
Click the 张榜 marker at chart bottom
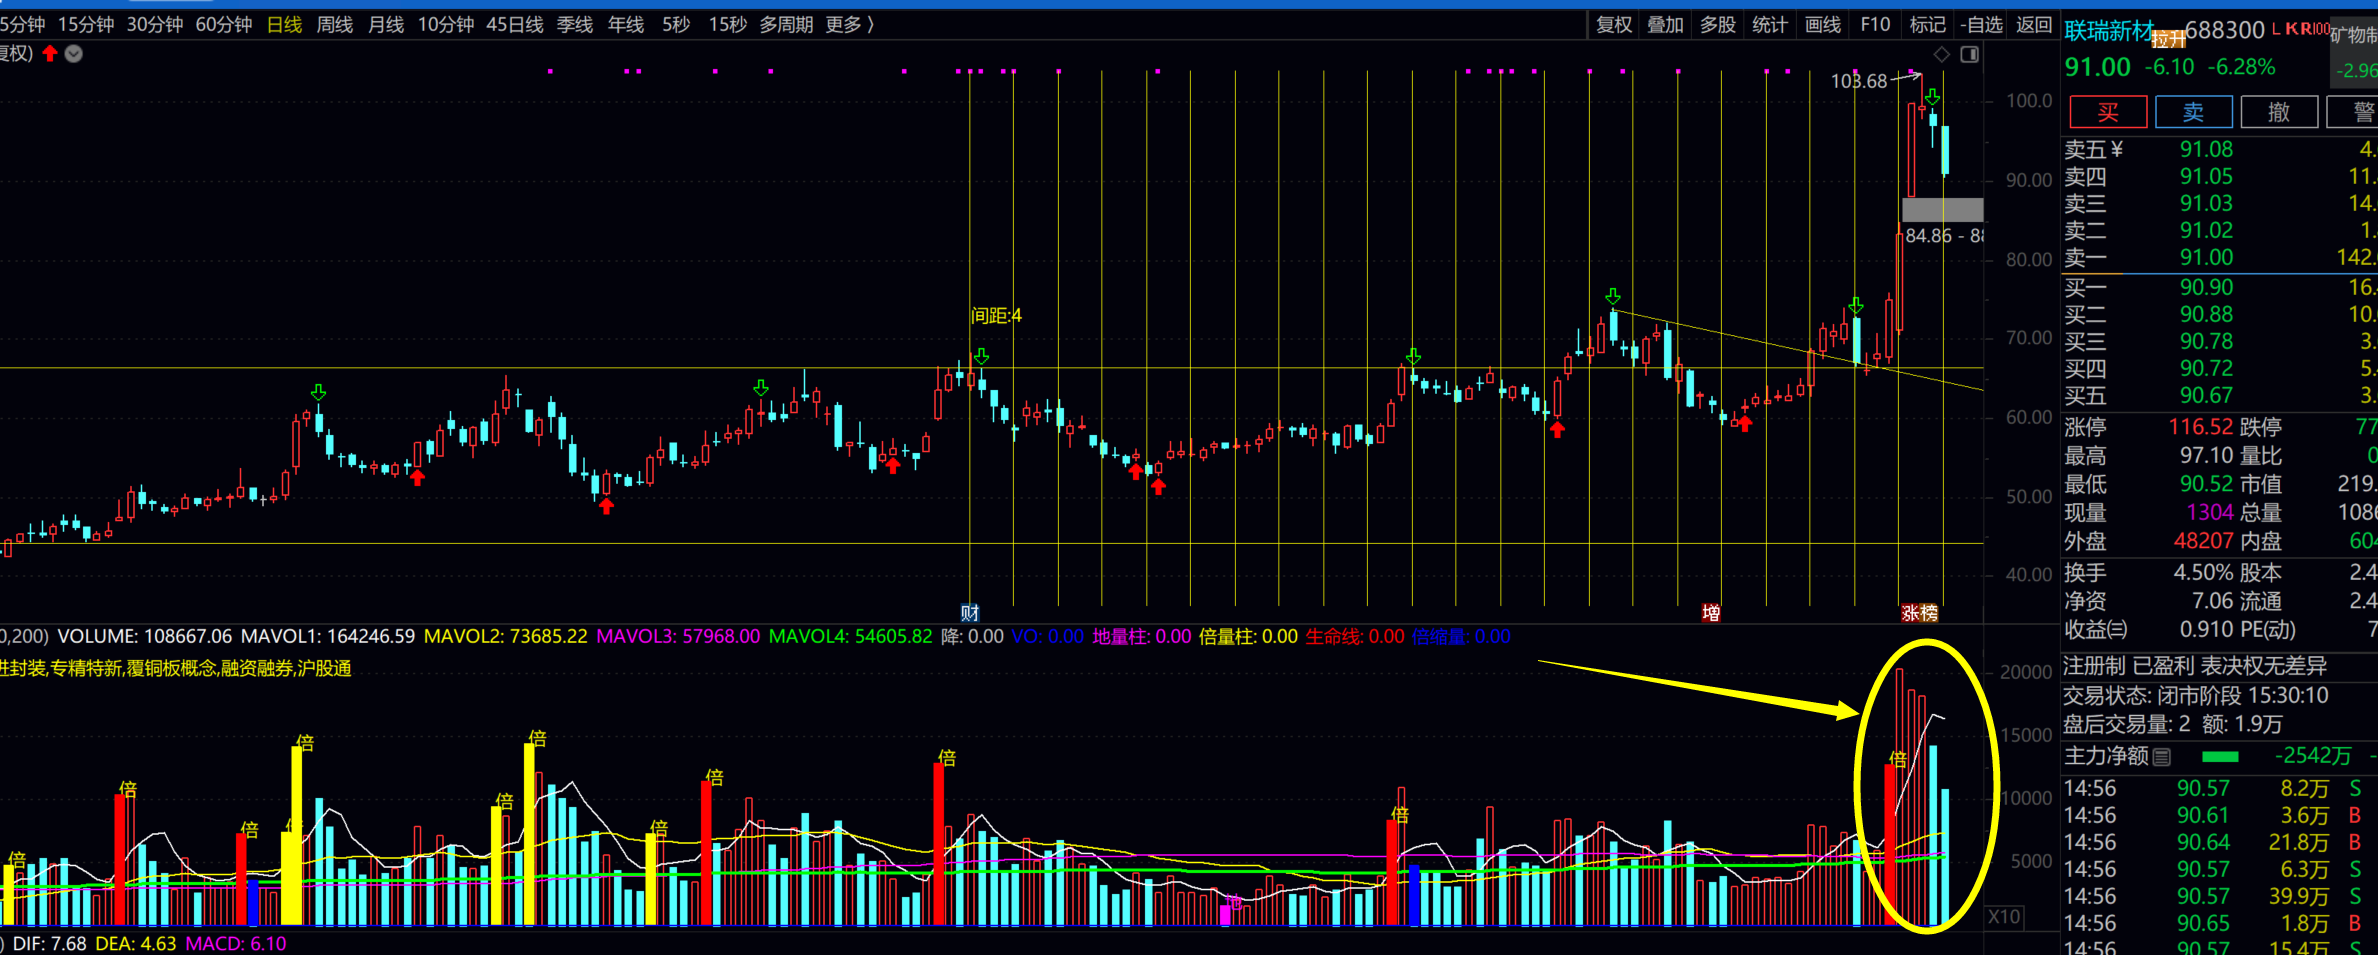pyautogui.click(x=1919, y=613)
